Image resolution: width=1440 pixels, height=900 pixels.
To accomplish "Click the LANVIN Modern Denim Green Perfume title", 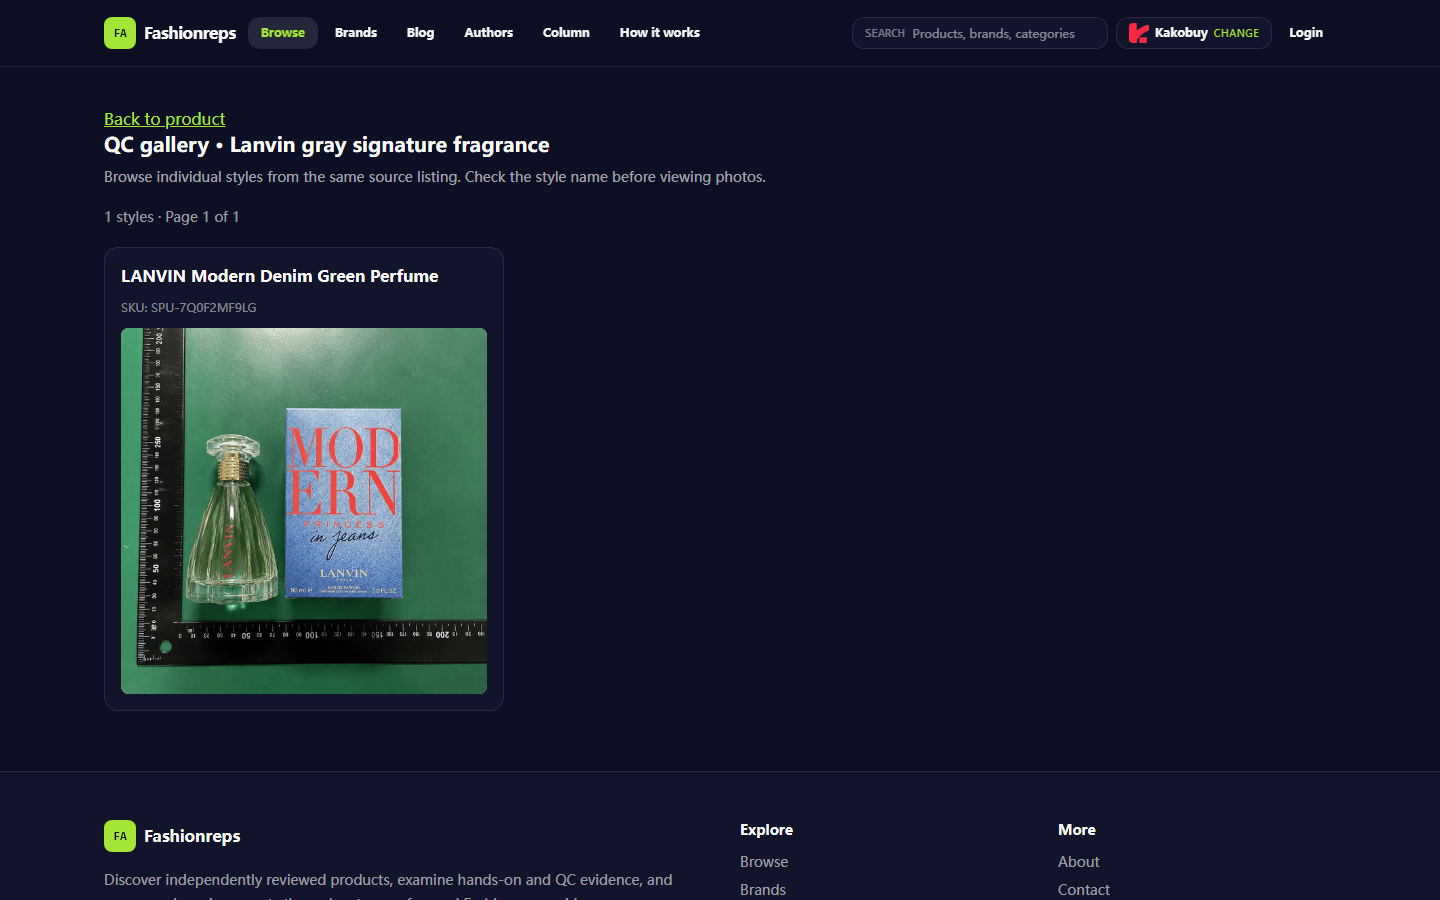I will pos(280,276).
